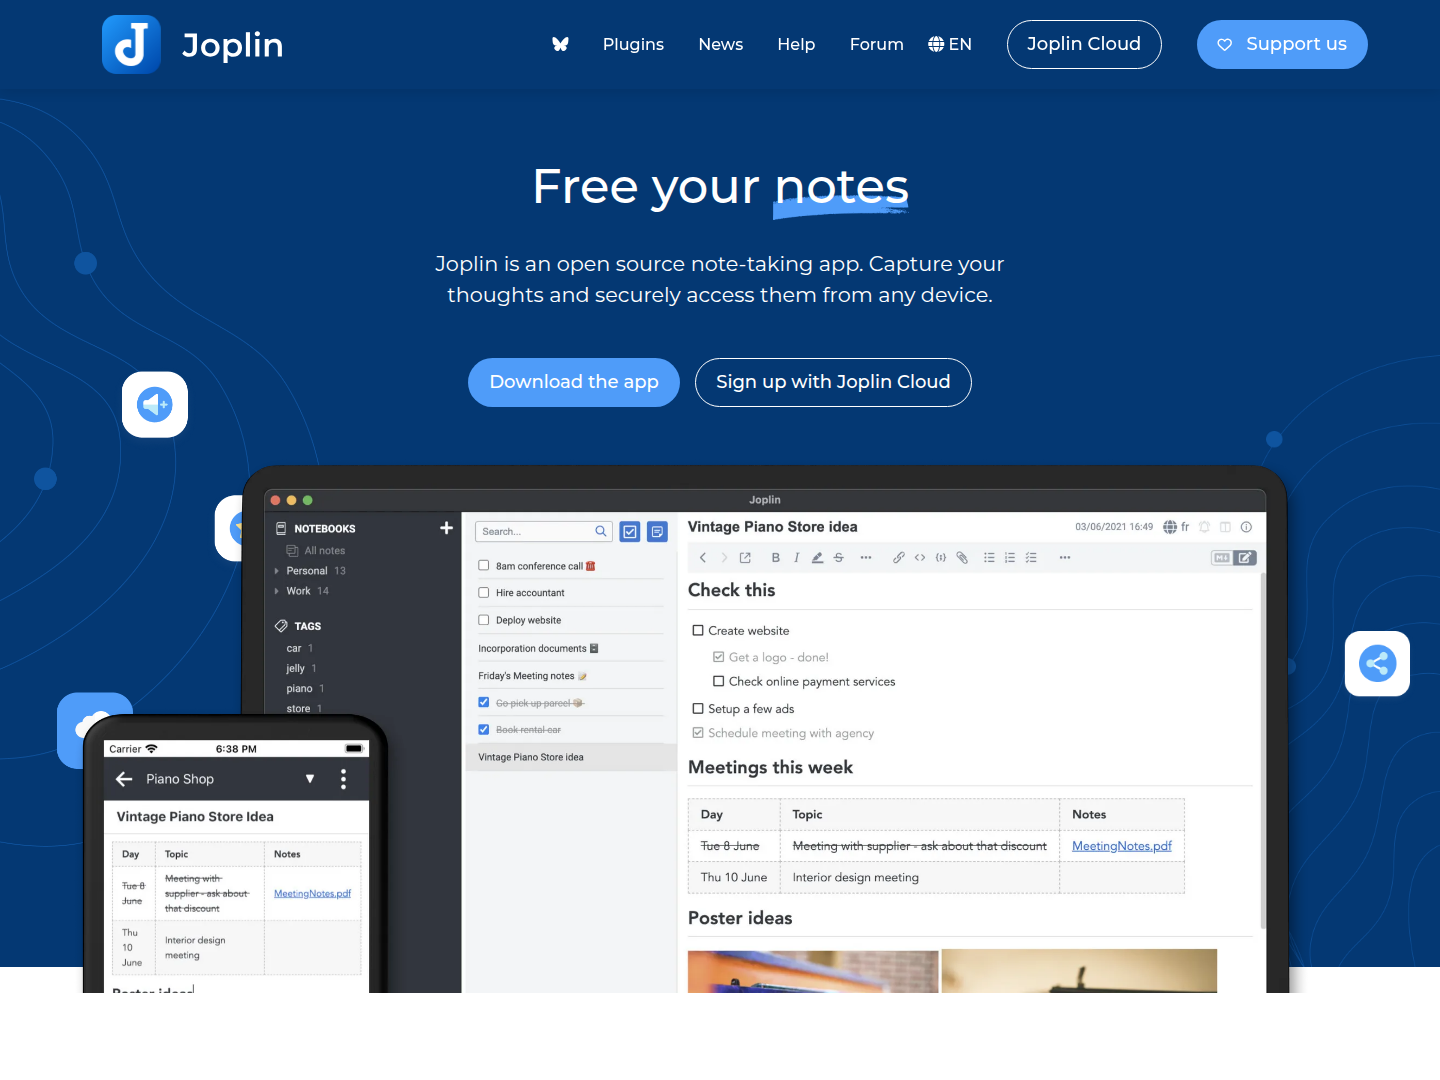This screenshot has width=1440, height=1080.
Task: Open the Piano Shop dropdown triangle on phone
Action: (310, 779)
